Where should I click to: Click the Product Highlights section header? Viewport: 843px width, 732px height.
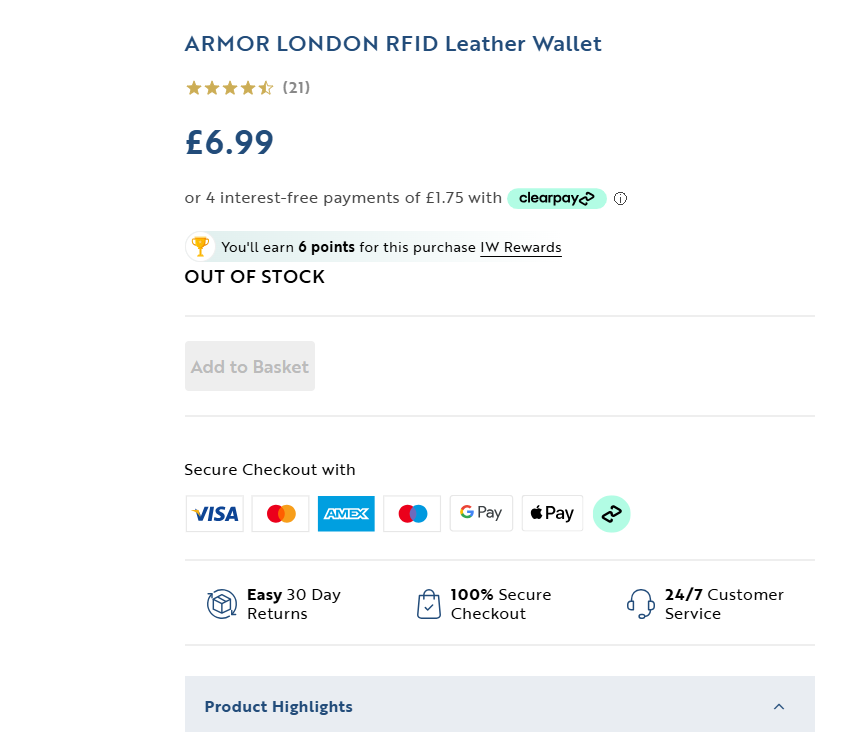click(279, 707)
